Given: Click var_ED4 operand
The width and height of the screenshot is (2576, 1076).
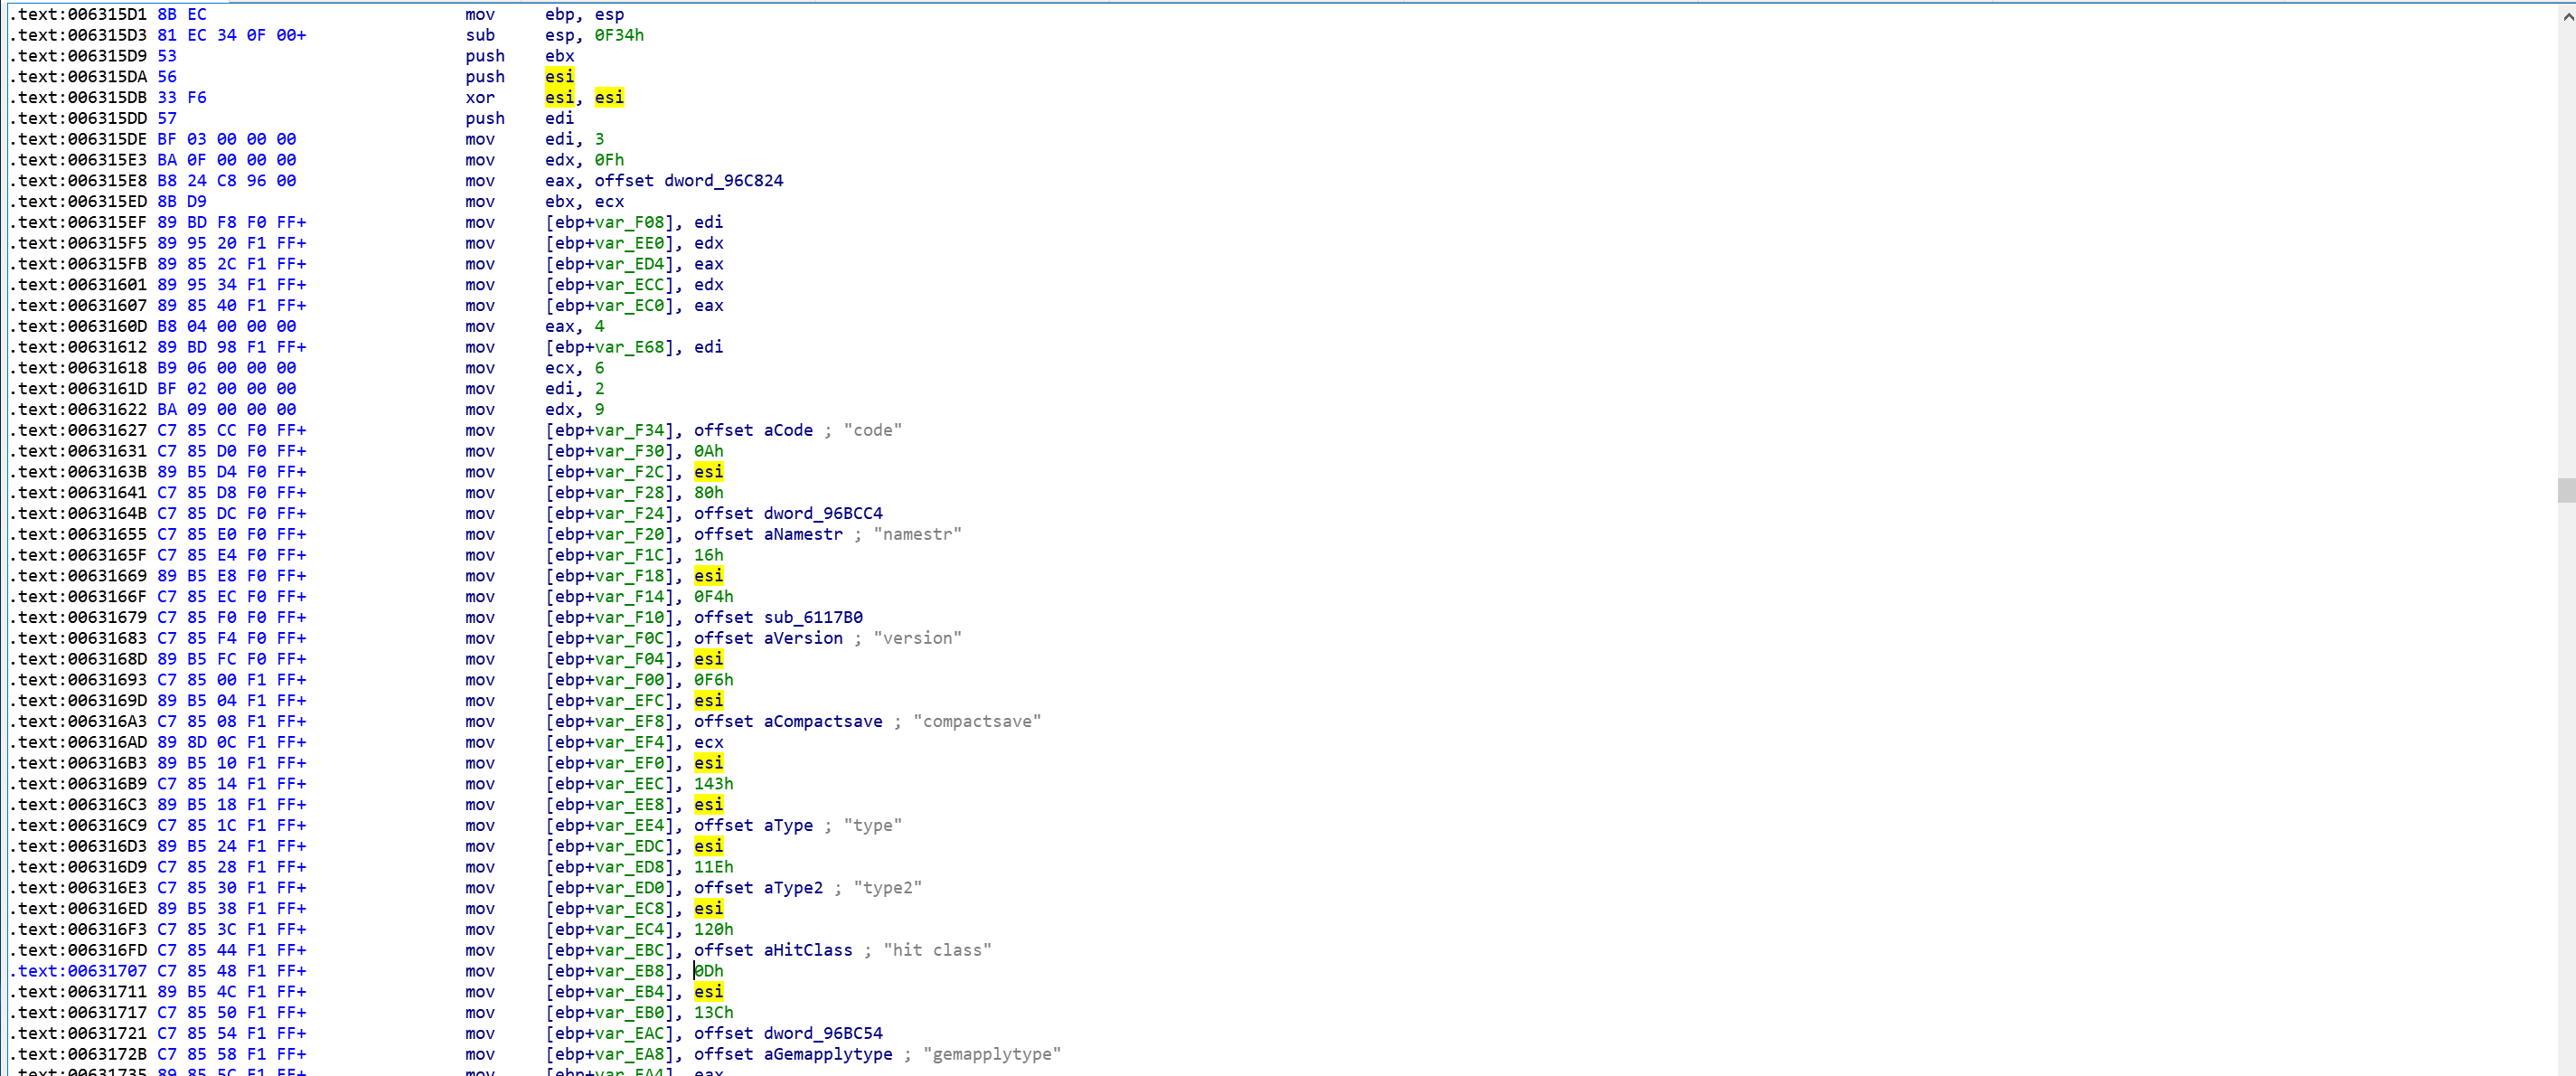Looking at the screenshot, I should 629,264.
